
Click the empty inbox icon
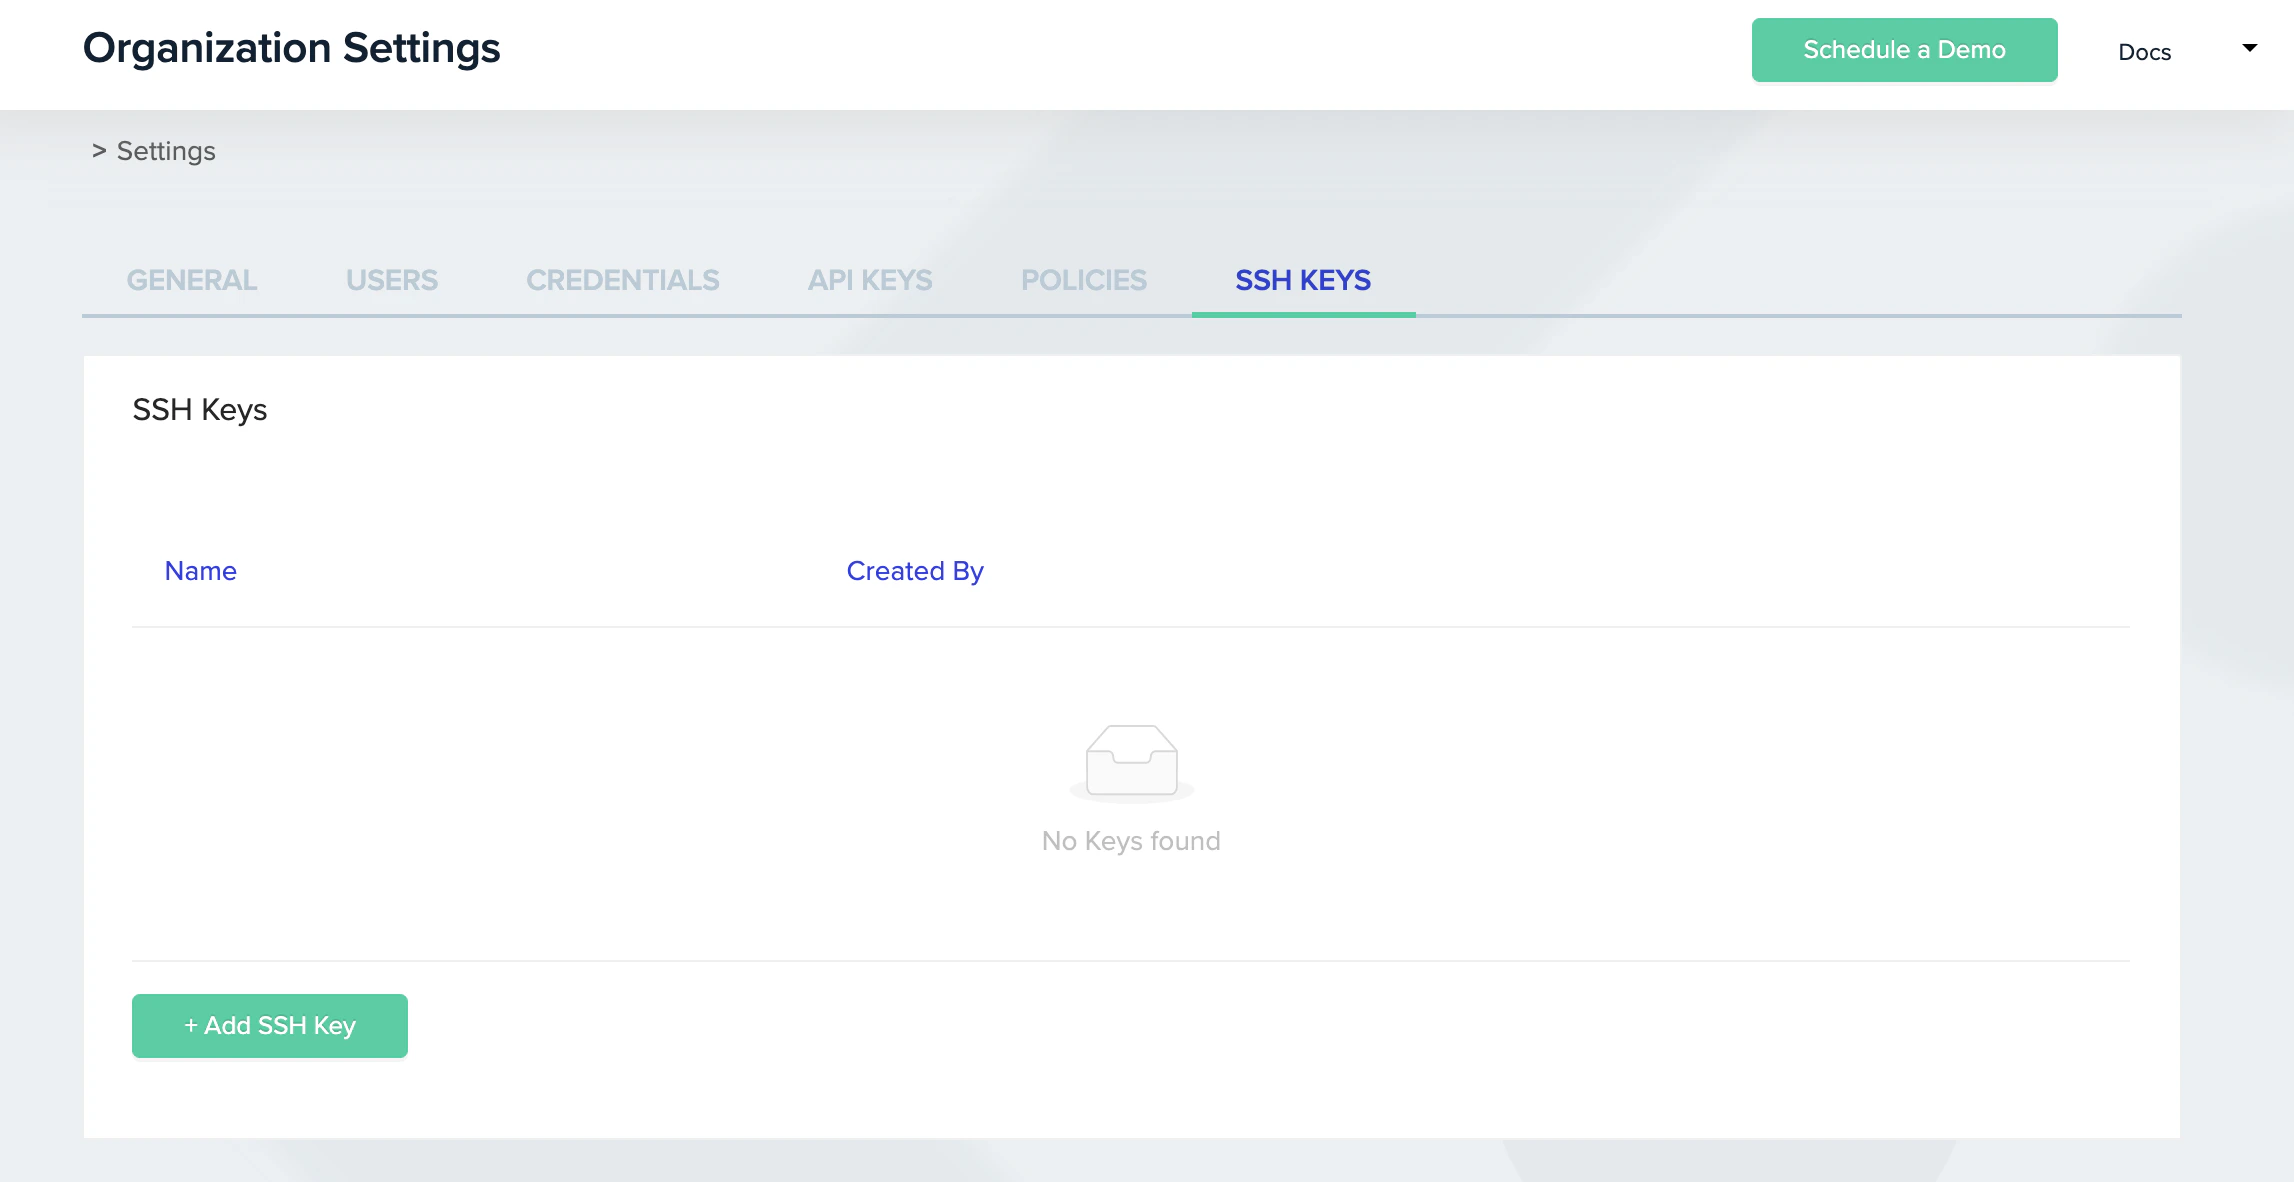pyautogui.click(x=1132, y=763)
